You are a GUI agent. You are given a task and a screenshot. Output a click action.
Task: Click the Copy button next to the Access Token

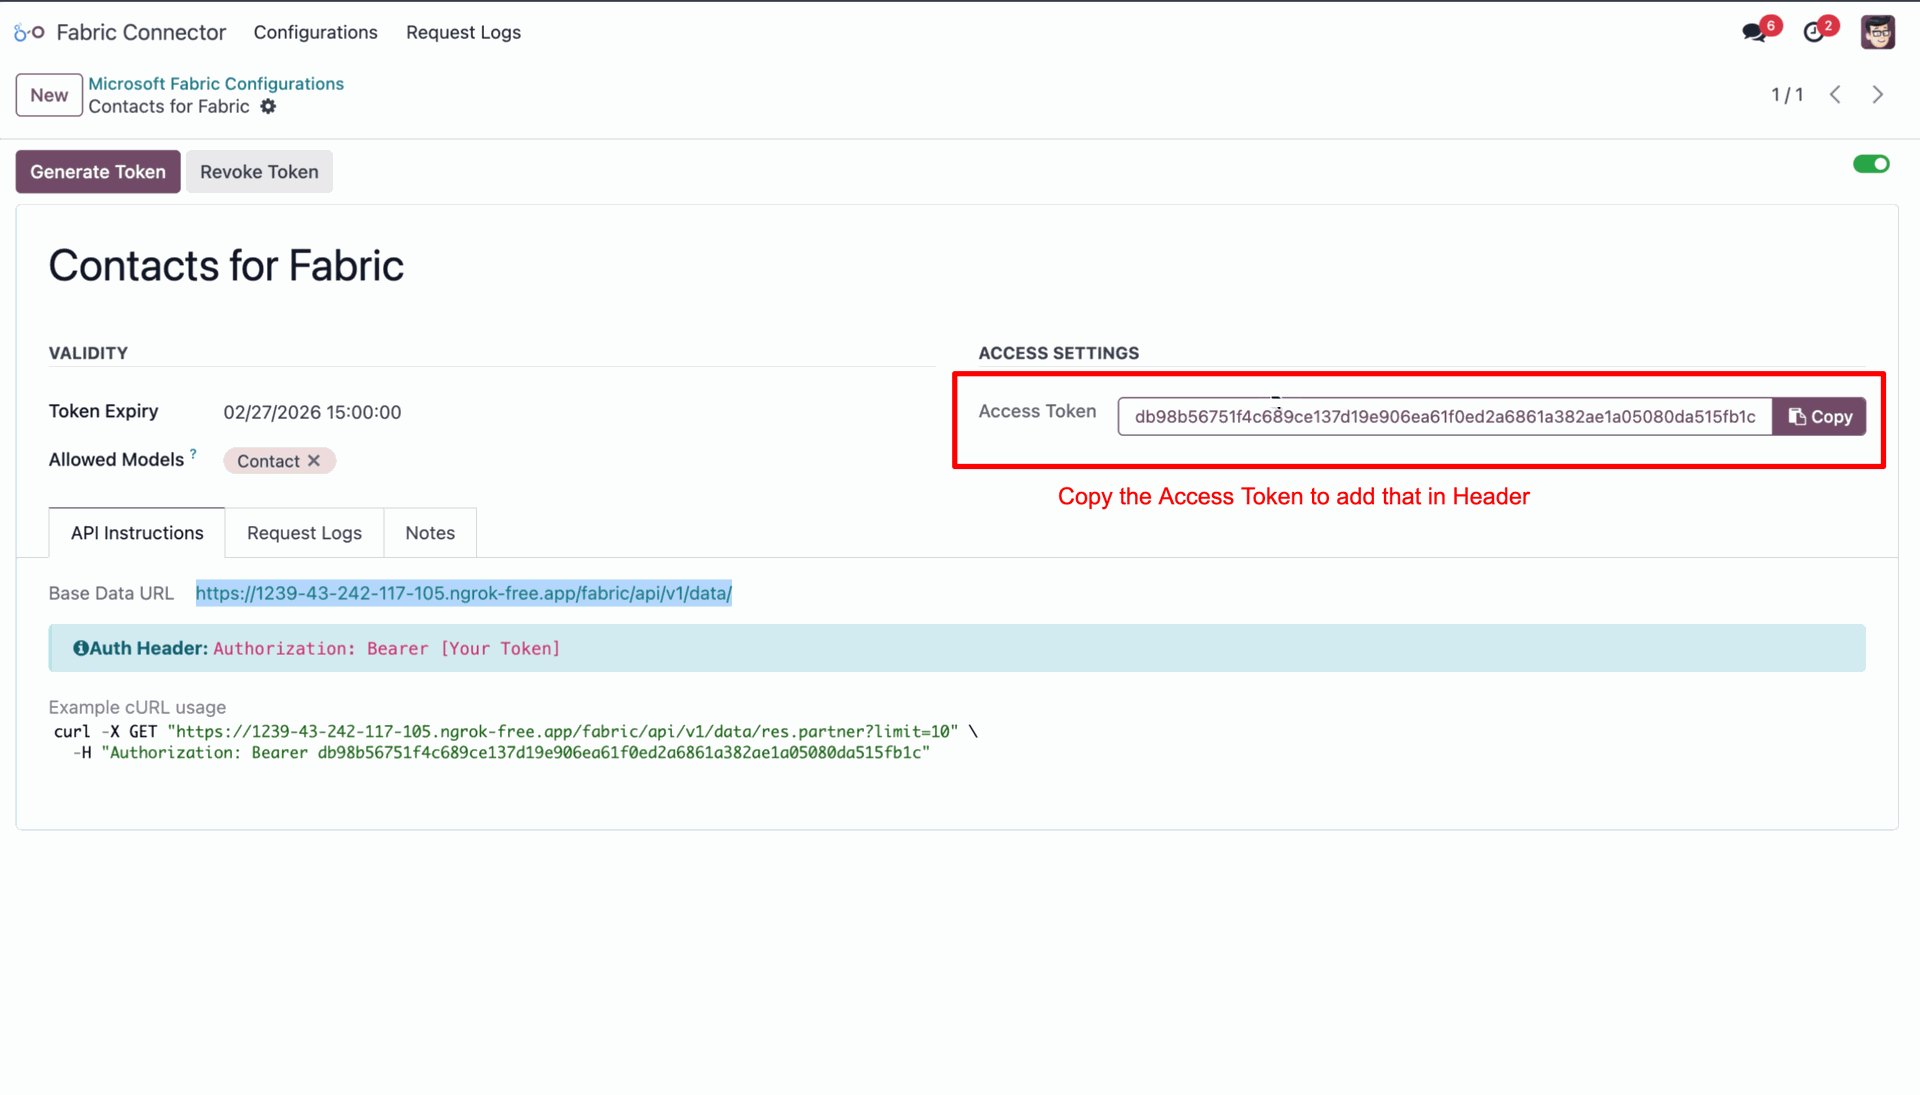pos(1819,417)
